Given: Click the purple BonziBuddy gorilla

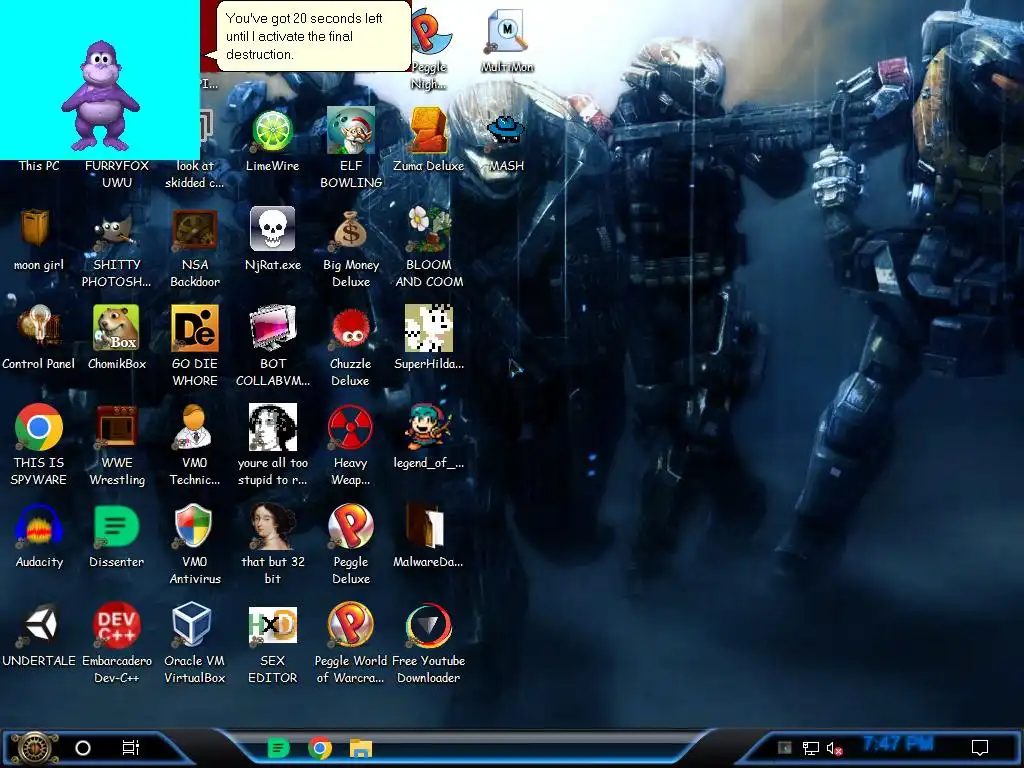Looking at the screenshot, I should 100,96.
